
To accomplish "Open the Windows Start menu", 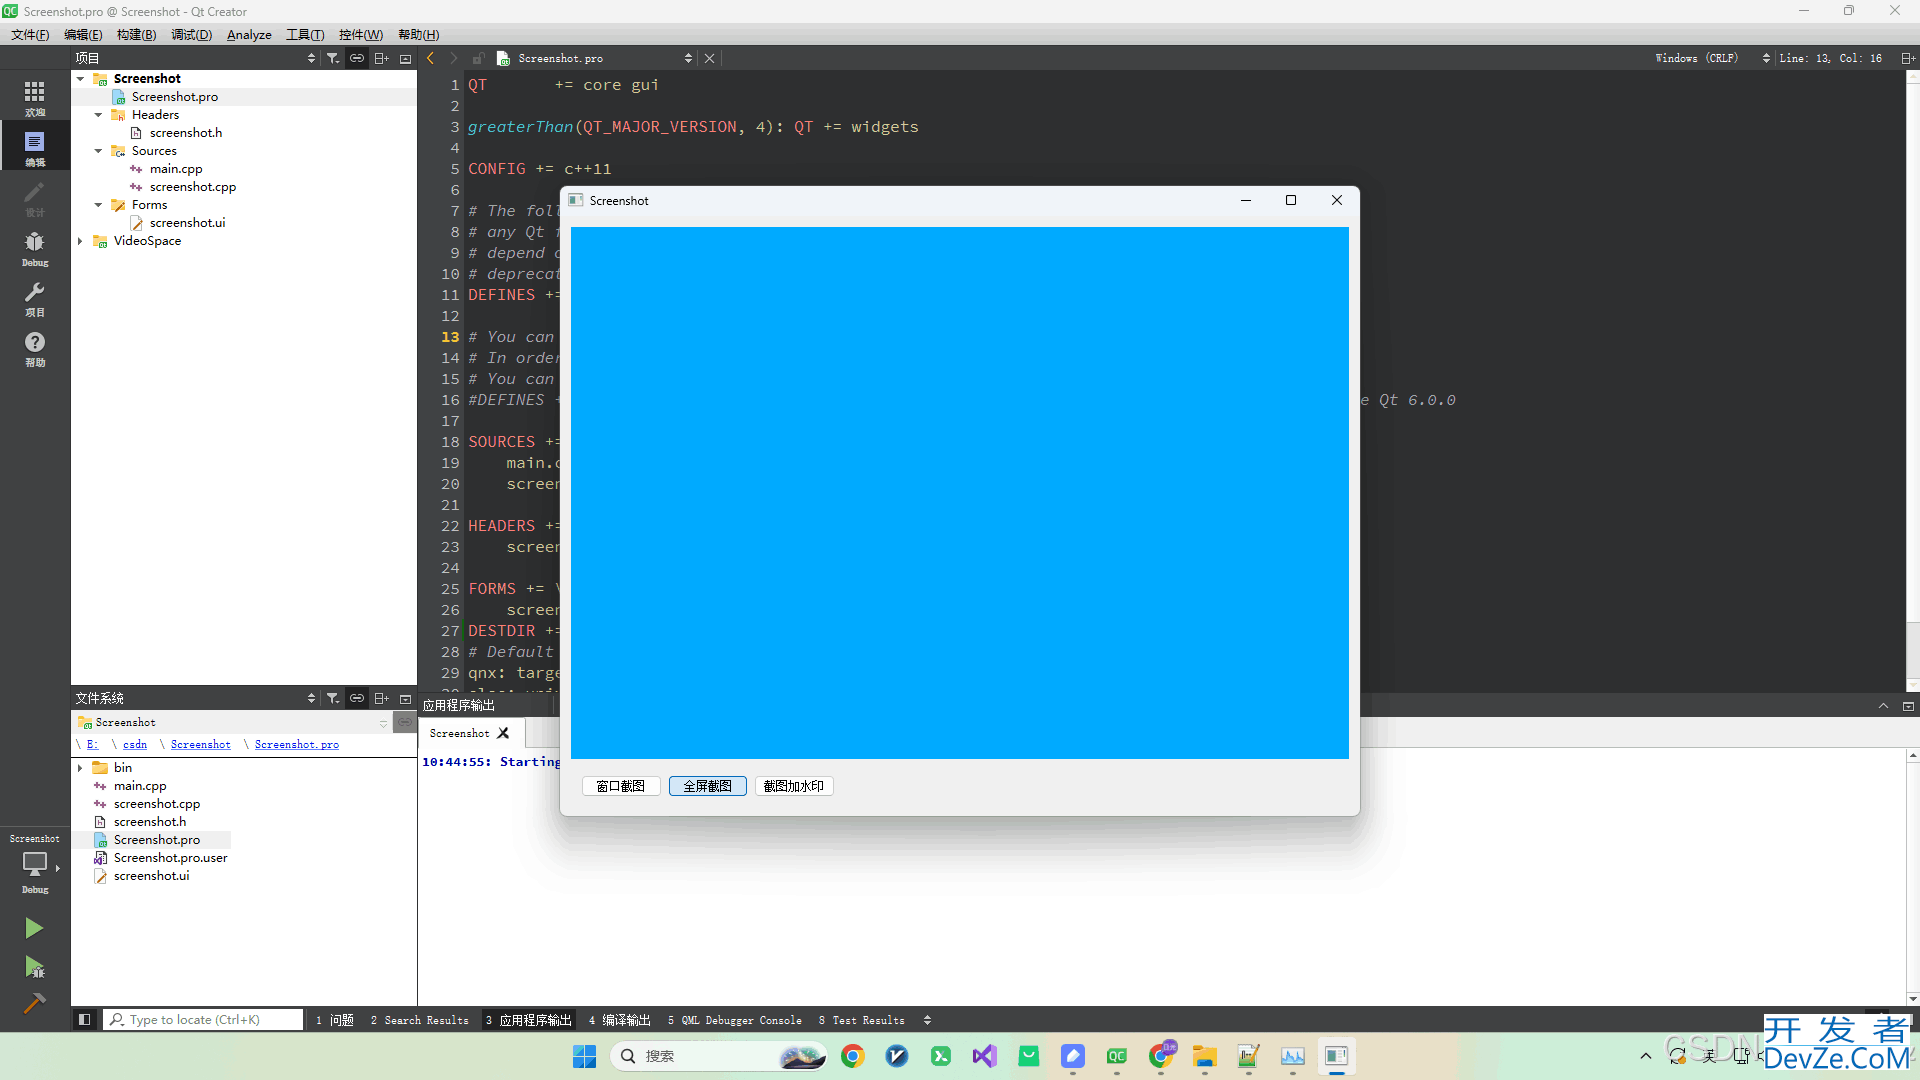I will coord(585,1056).
